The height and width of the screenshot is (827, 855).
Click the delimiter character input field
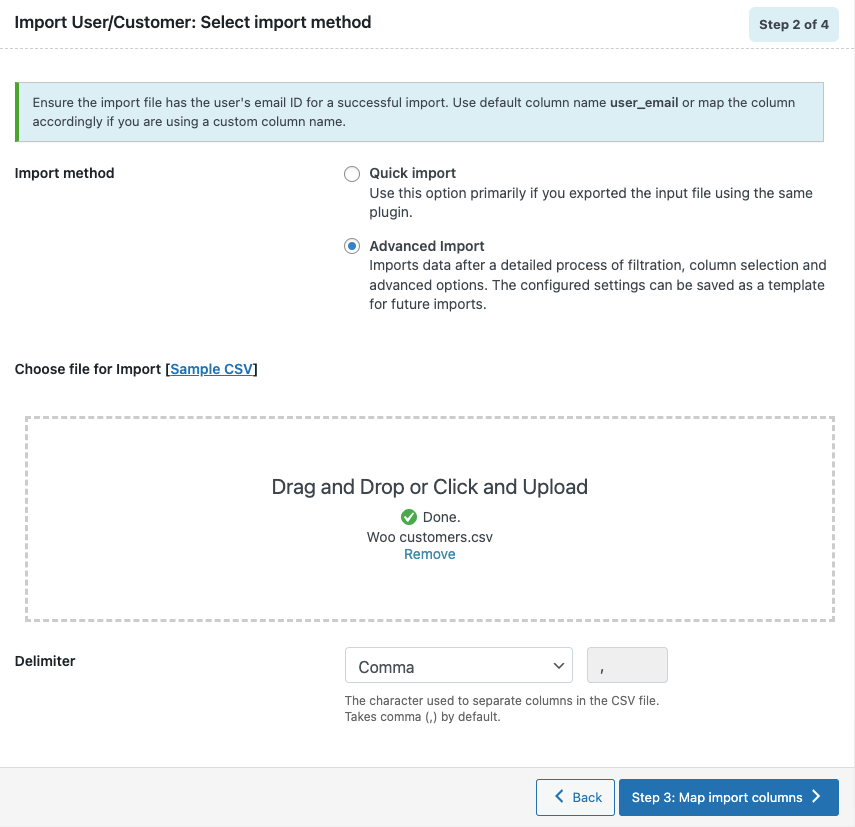(627, 666)
